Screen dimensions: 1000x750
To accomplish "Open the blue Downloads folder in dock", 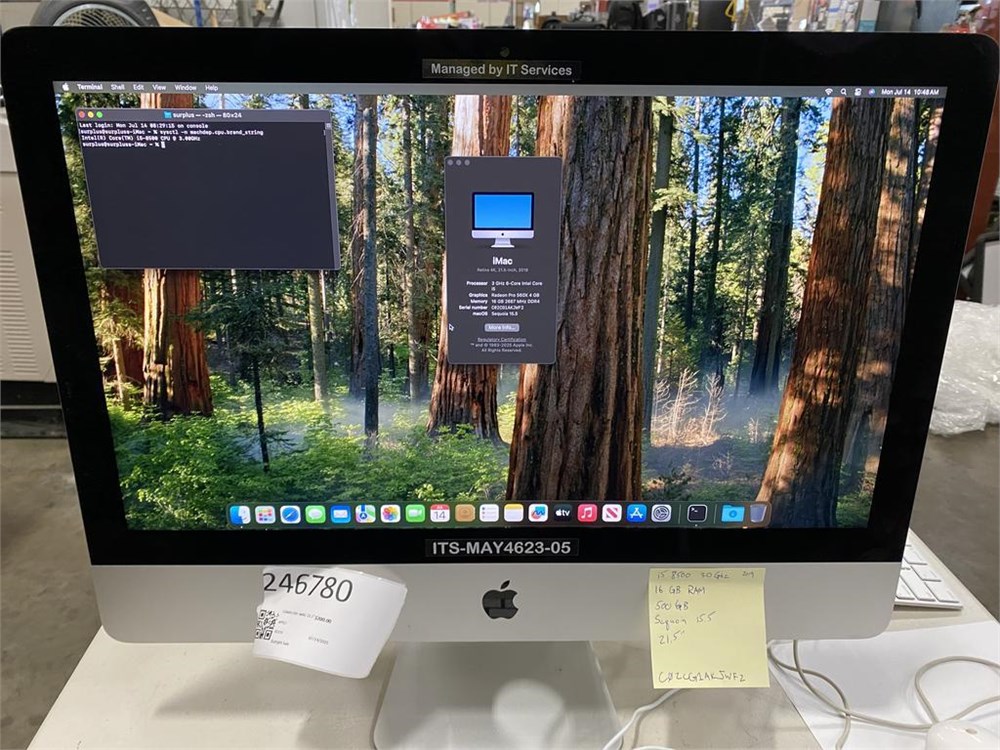I will [x=733, y=514].
